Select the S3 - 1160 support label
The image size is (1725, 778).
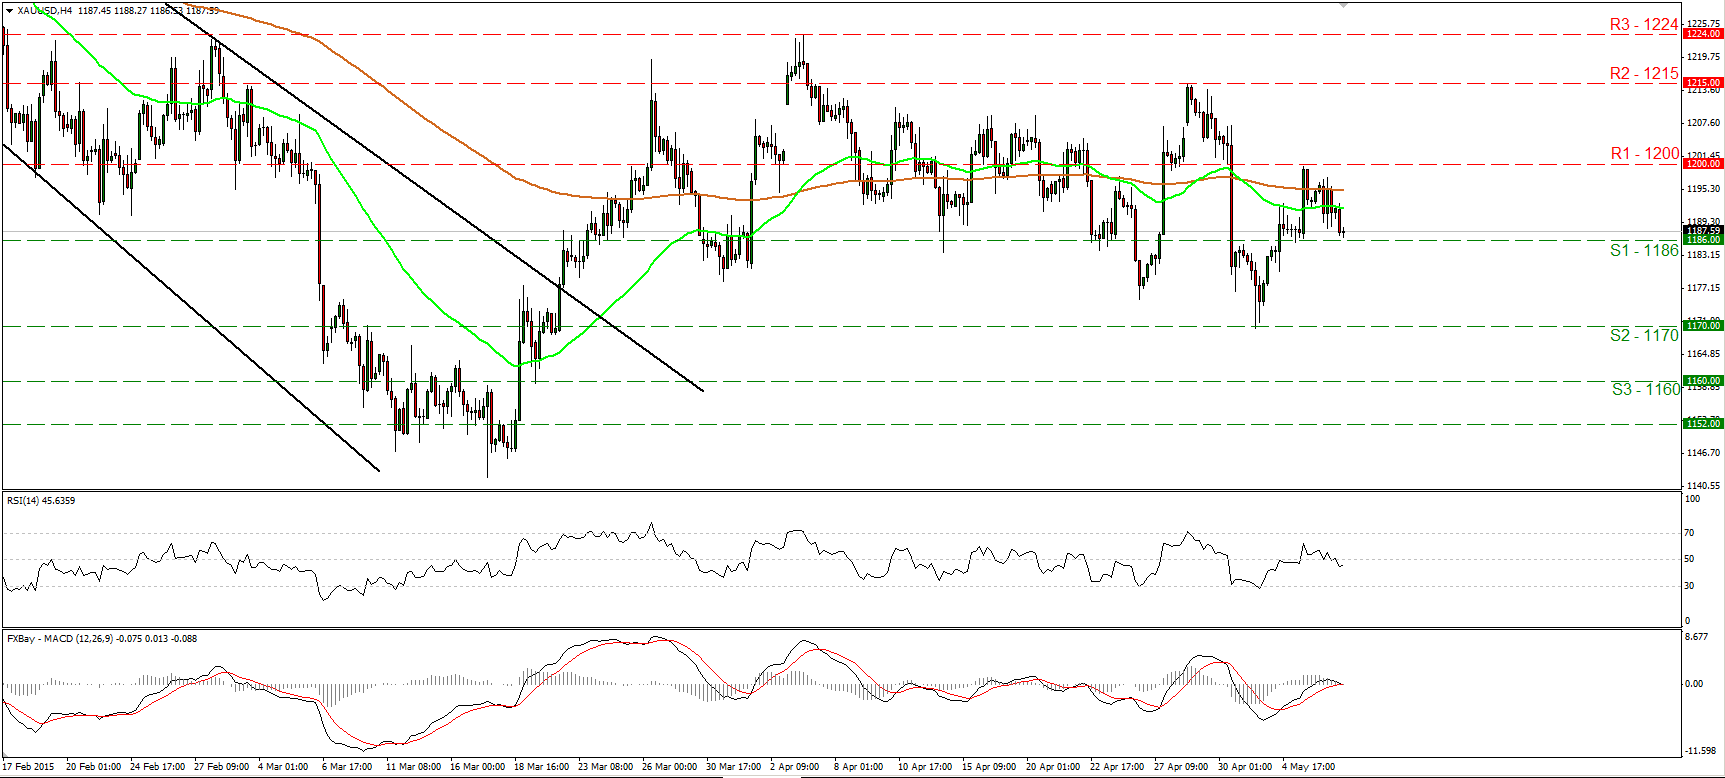click(x=1646, y=390)
